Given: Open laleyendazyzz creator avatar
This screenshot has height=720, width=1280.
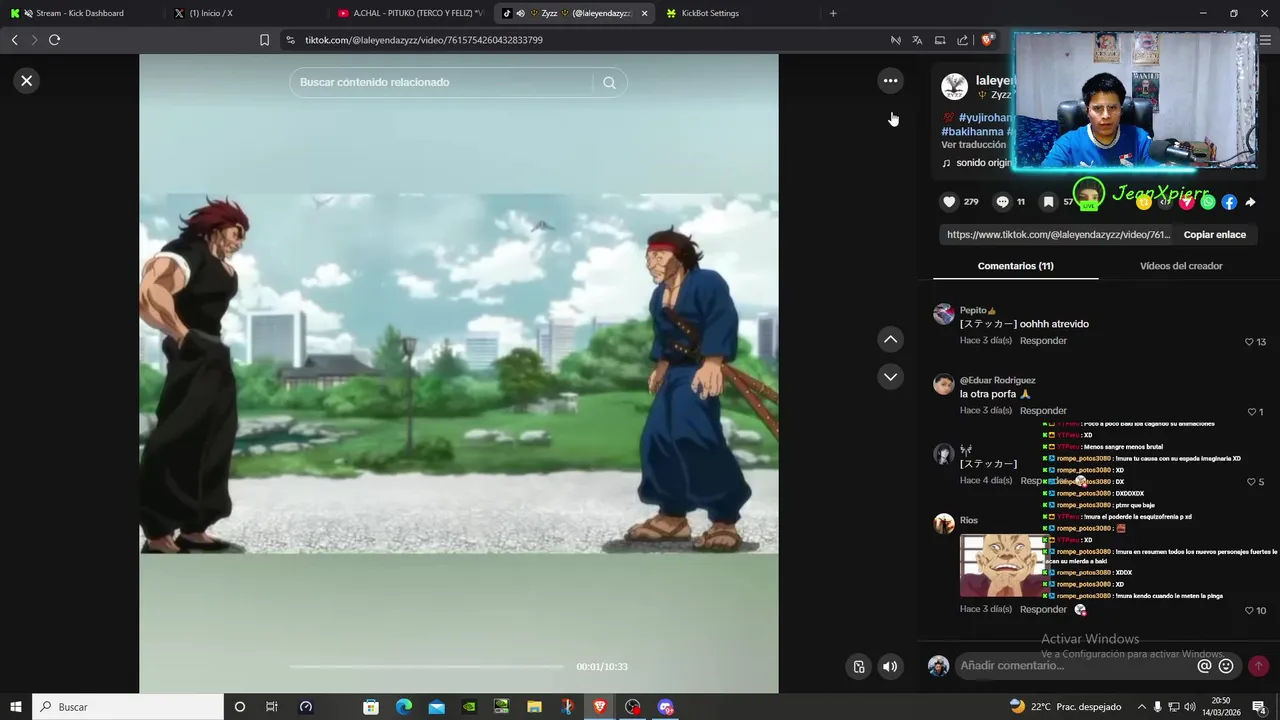Looking at the screenshot, I should (x=954, y=87).
